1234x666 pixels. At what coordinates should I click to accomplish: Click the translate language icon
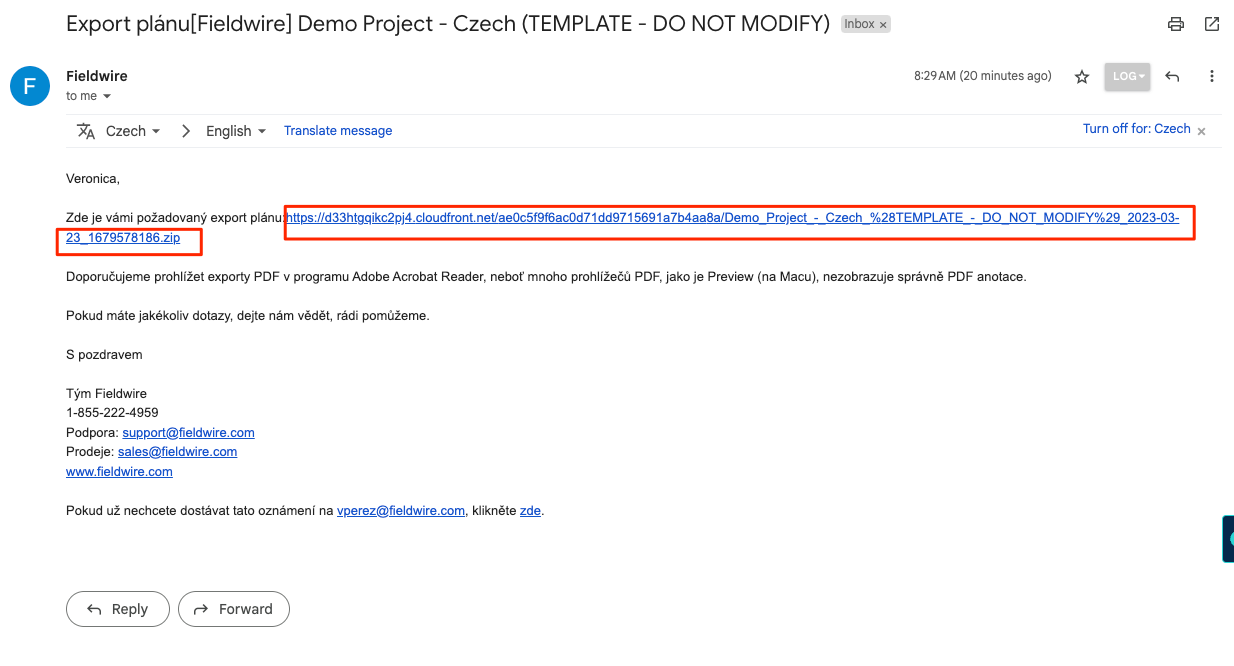click(86, 131)
